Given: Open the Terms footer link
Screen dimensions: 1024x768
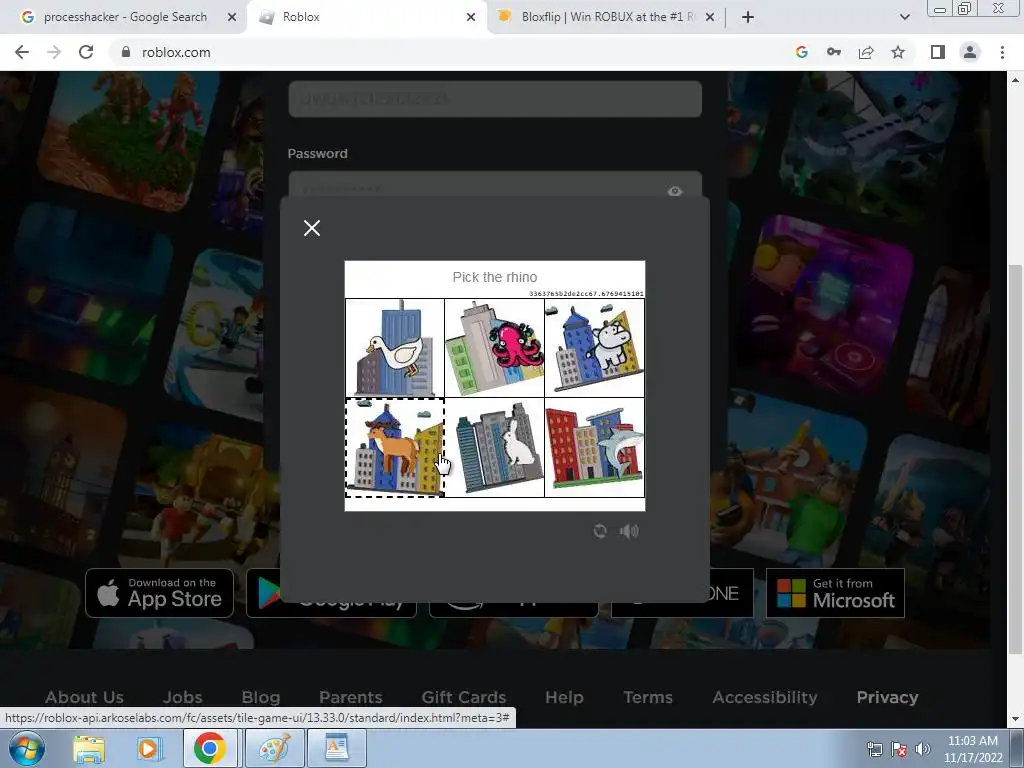Looking at the screenshot, I should click(x=648, y=697).
